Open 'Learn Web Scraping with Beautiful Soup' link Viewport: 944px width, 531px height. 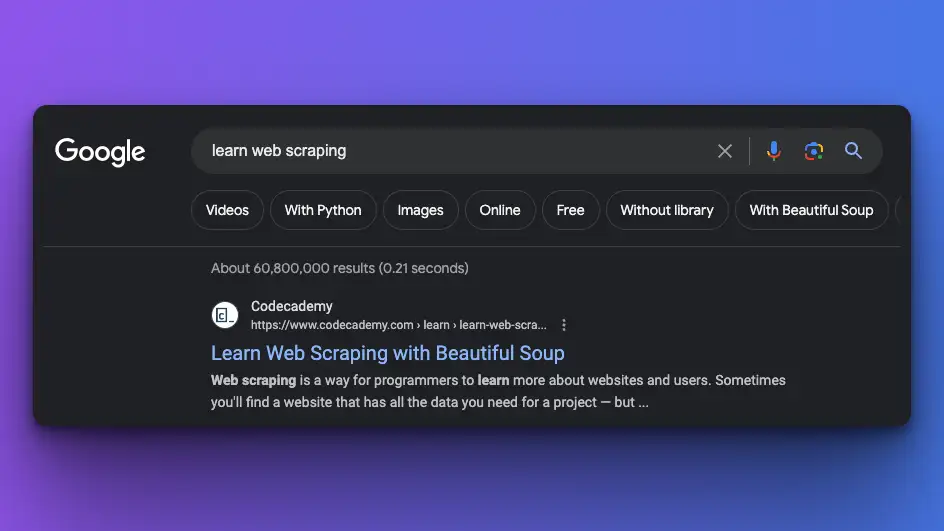tap(388, 353)
